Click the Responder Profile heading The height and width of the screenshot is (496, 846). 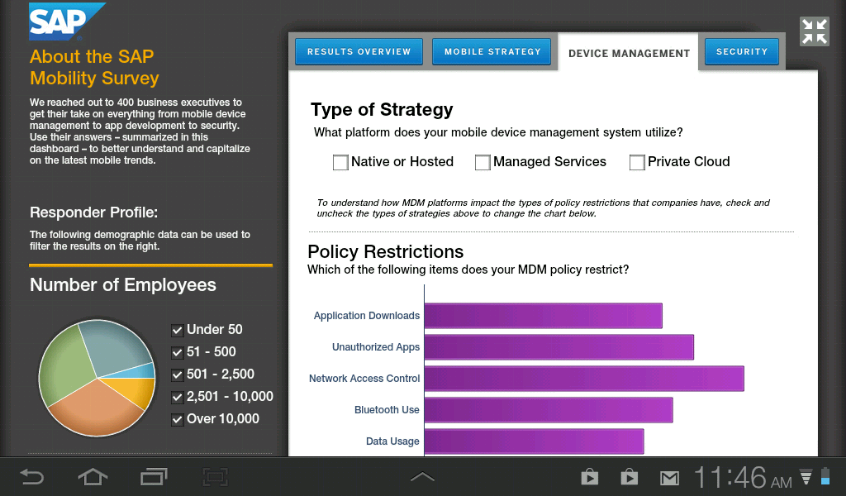tap(94, 212)
